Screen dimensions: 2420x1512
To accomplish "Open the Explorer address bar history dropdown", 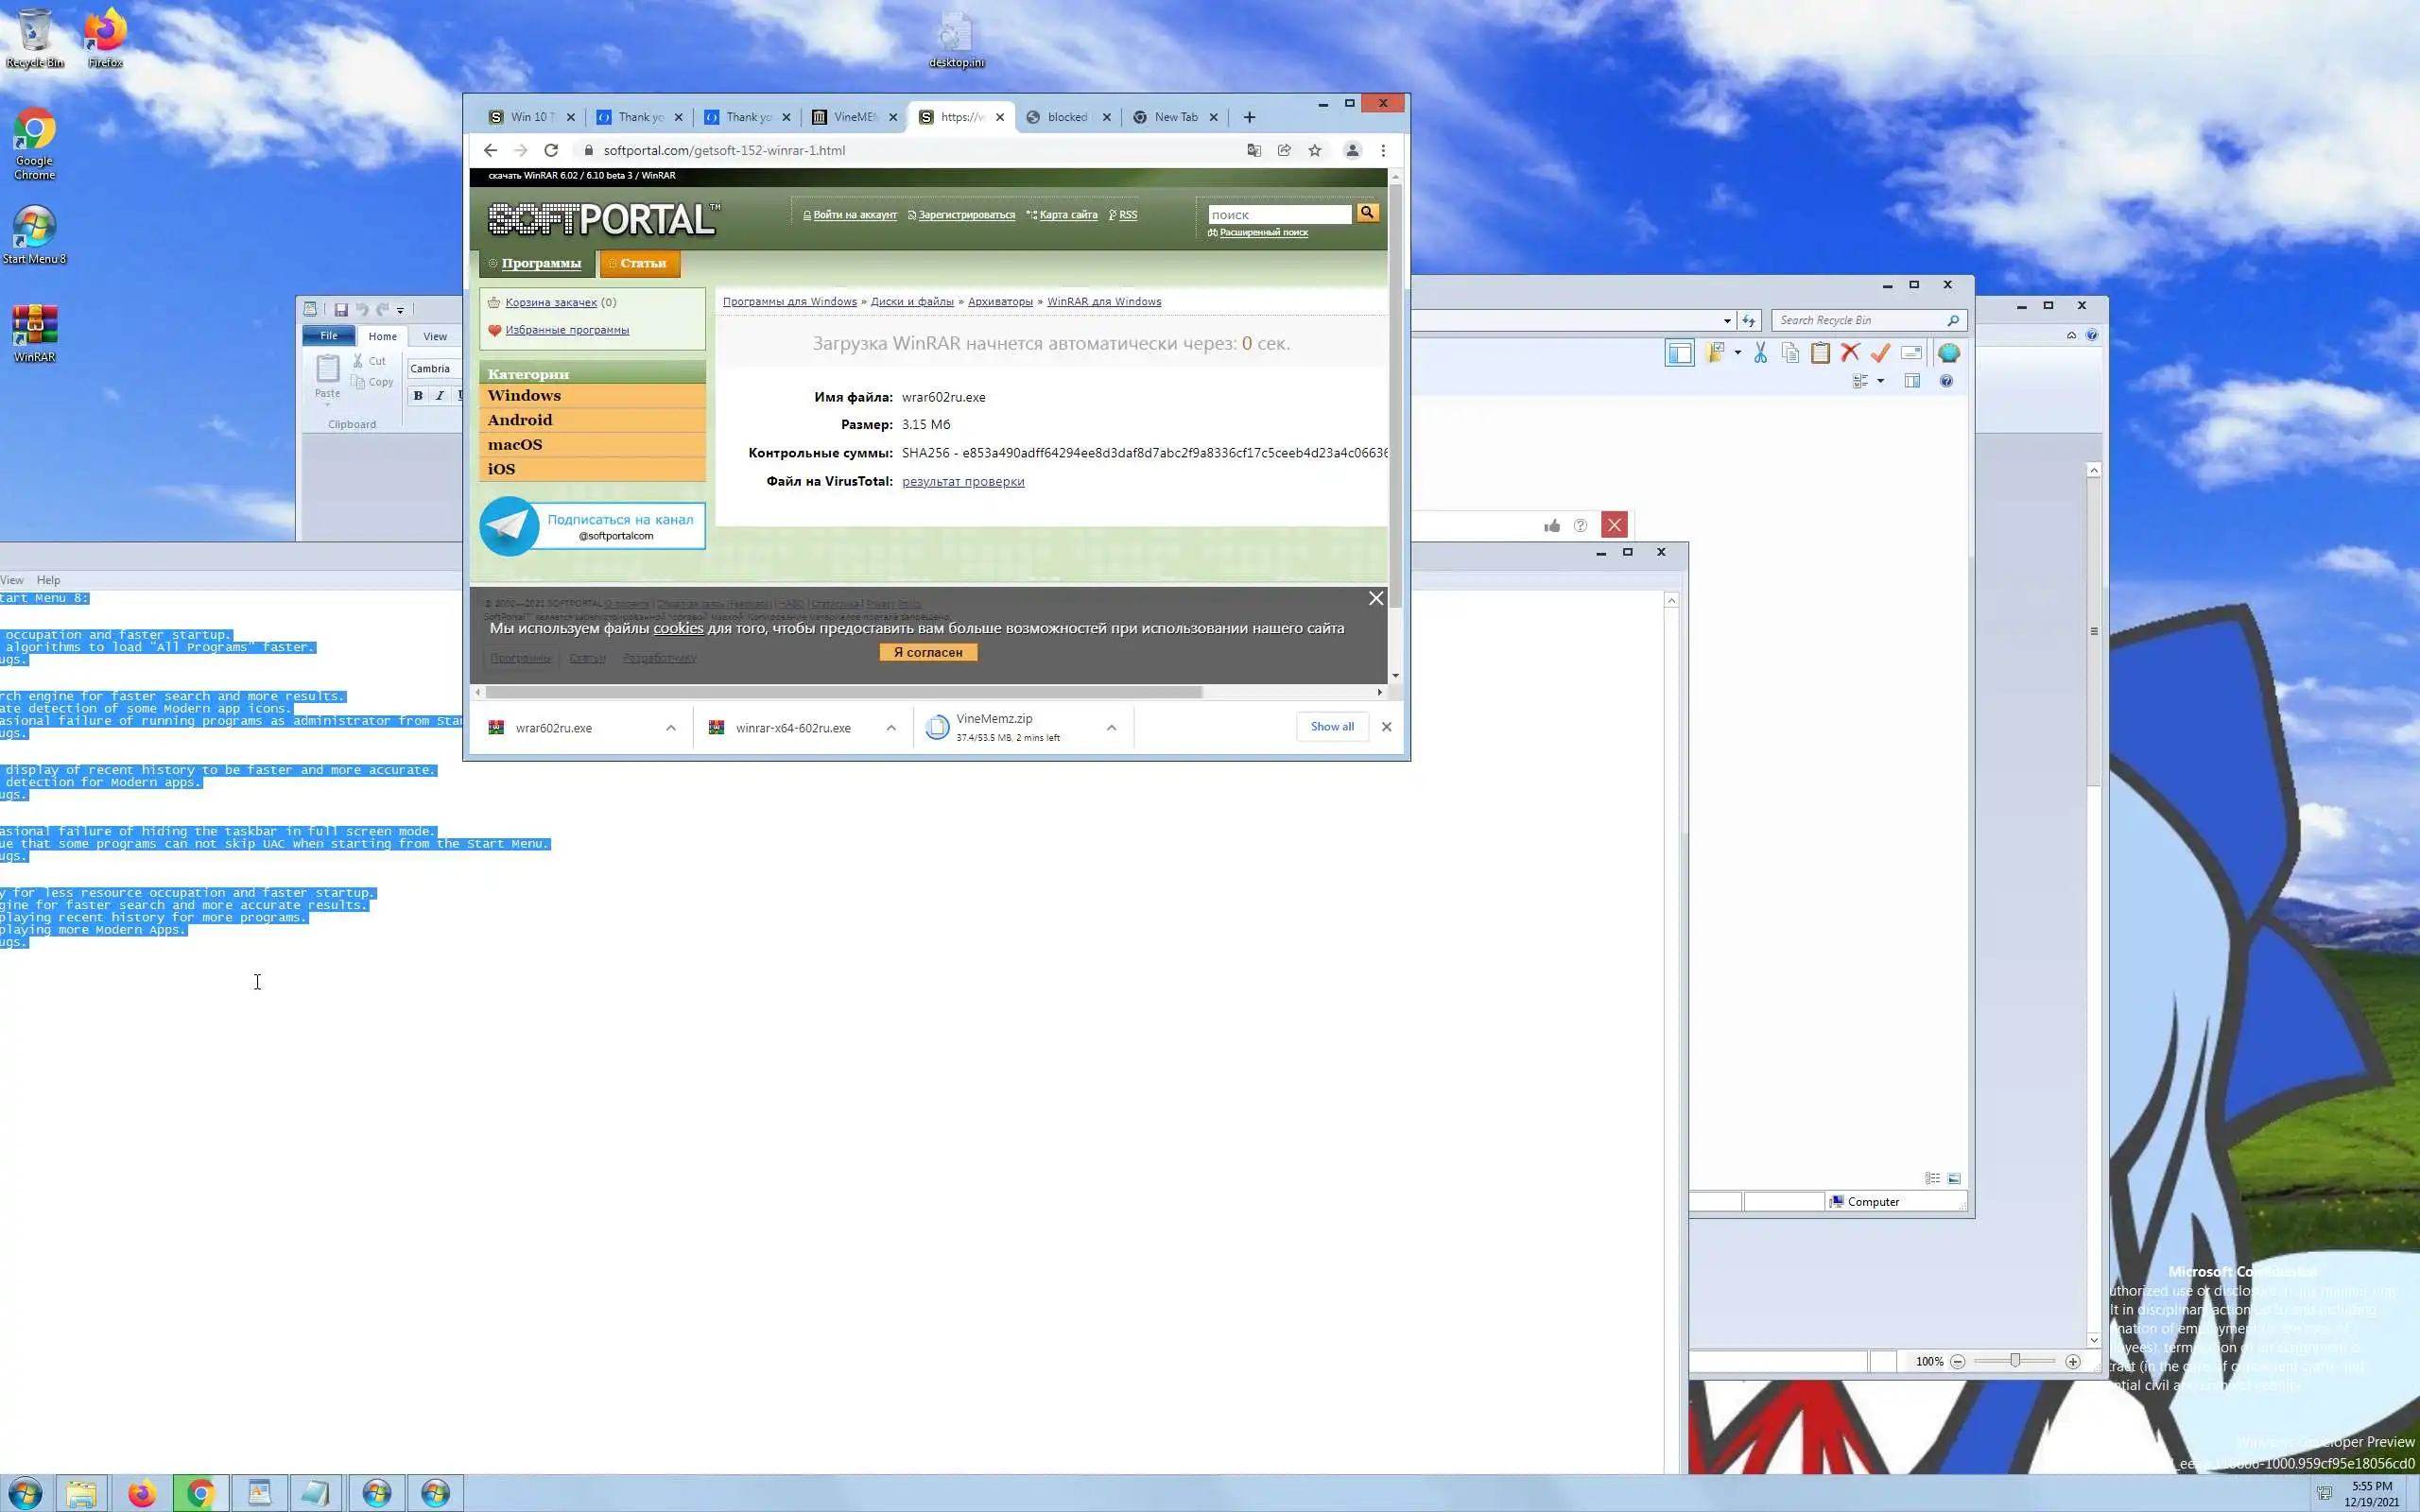I will coord(1727,321).
